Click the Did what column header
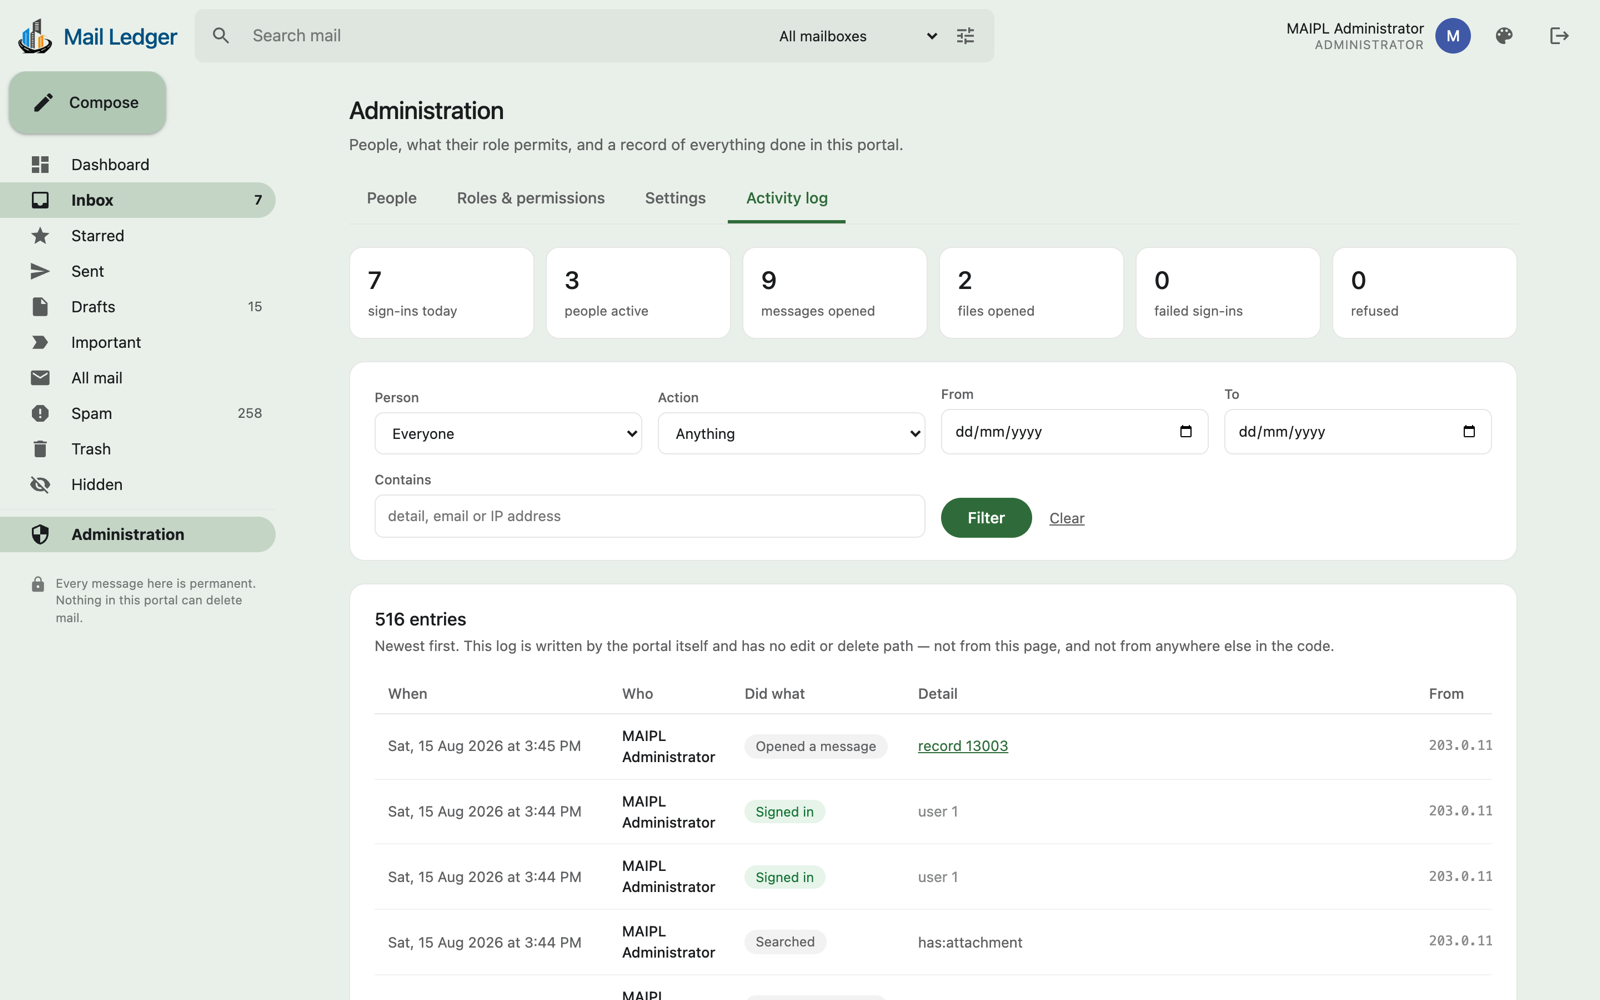The width and height of the screenshot is (1600, 1000). pyautogui.click(x=775, y=694)
